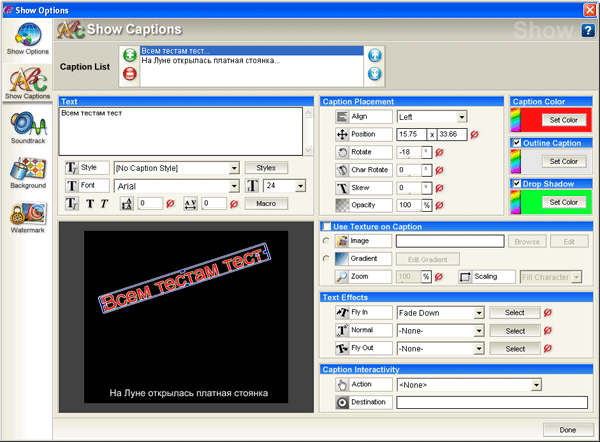Set Color for Caption Color

click(x=563, y=120)
